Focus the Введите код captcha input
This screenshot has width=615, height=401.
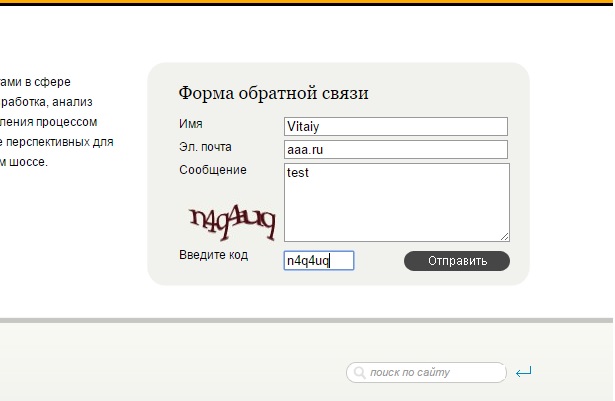click(318, 261)
